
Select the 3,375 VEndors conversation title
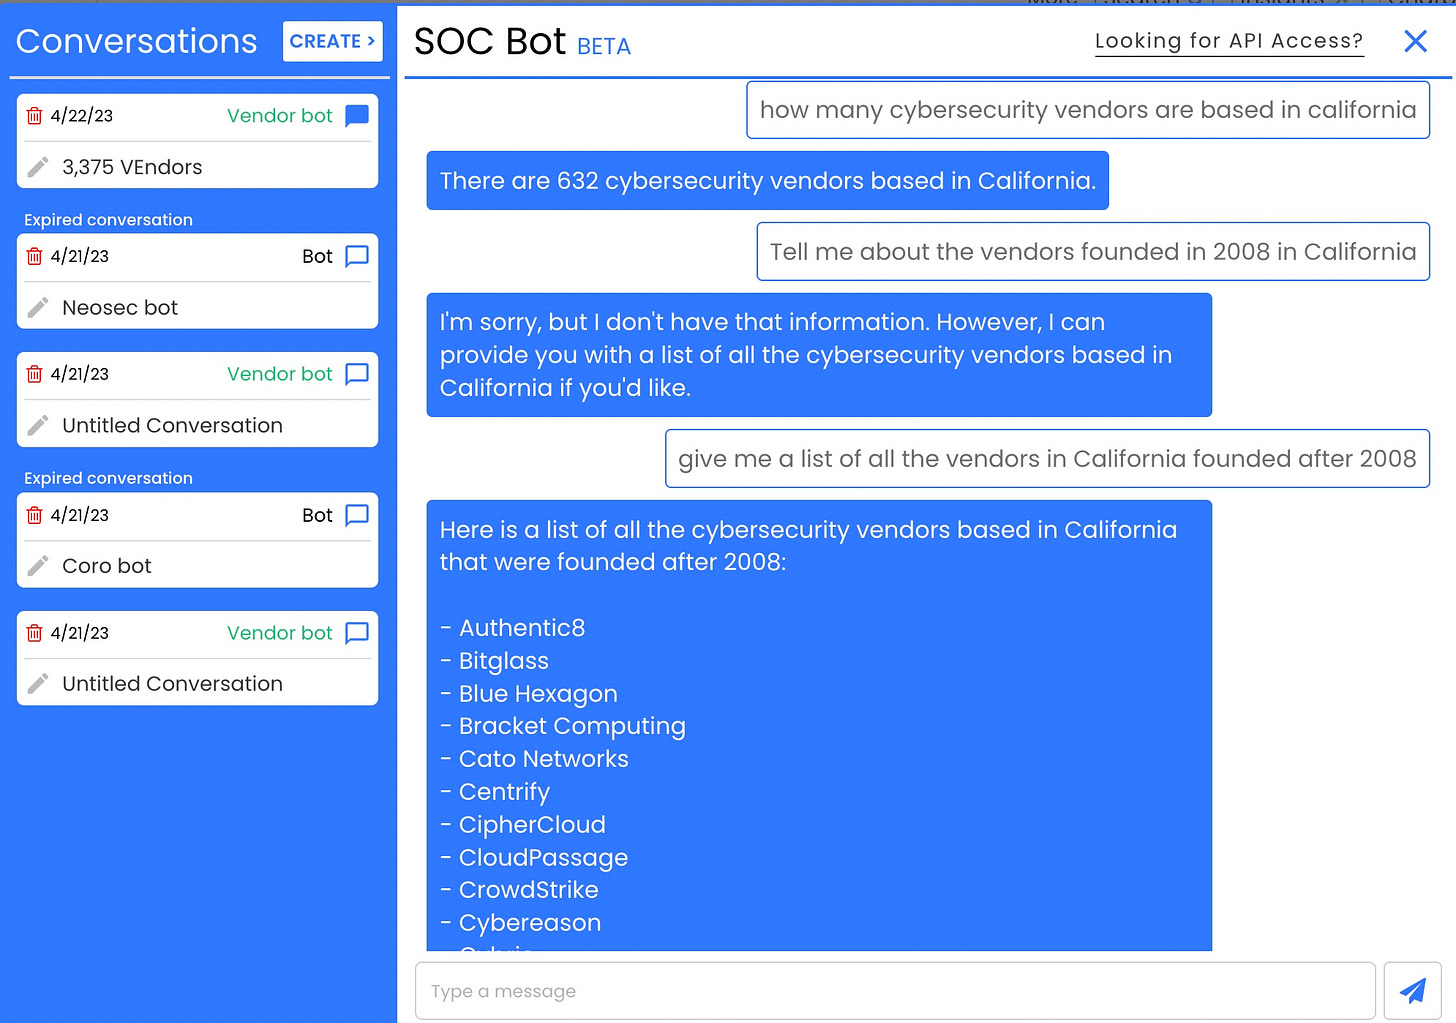(x=132, y=167)
